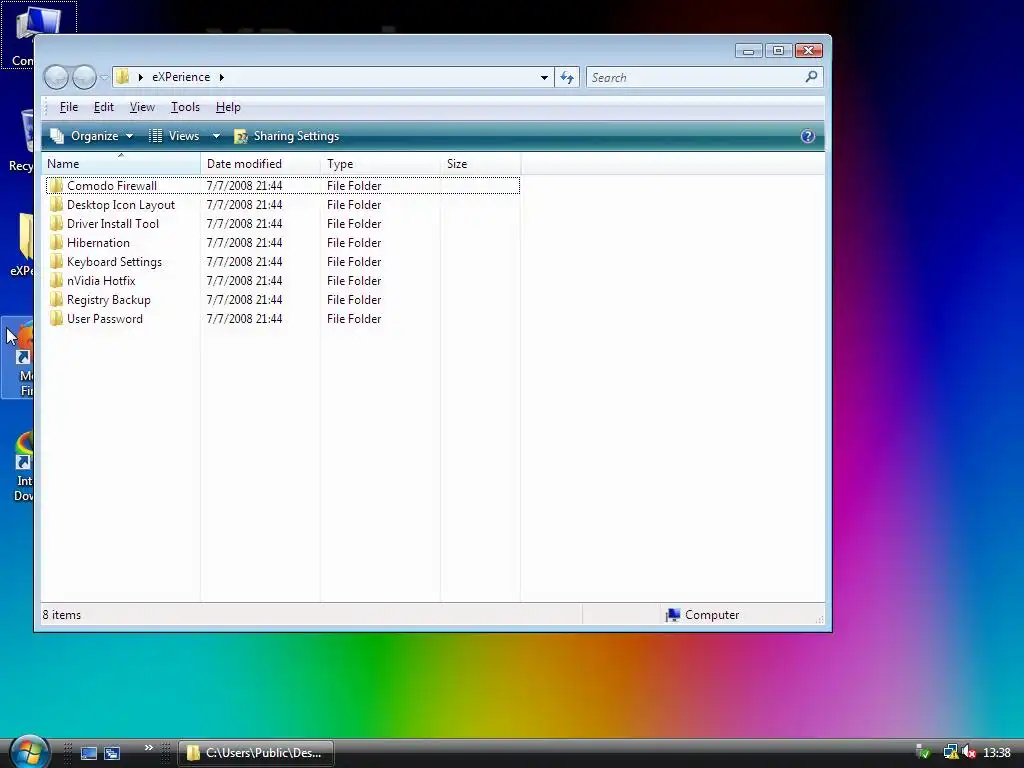Click the "Hibernation" folder name
This screenshot has width=1024, height=768.
[98, 242]
